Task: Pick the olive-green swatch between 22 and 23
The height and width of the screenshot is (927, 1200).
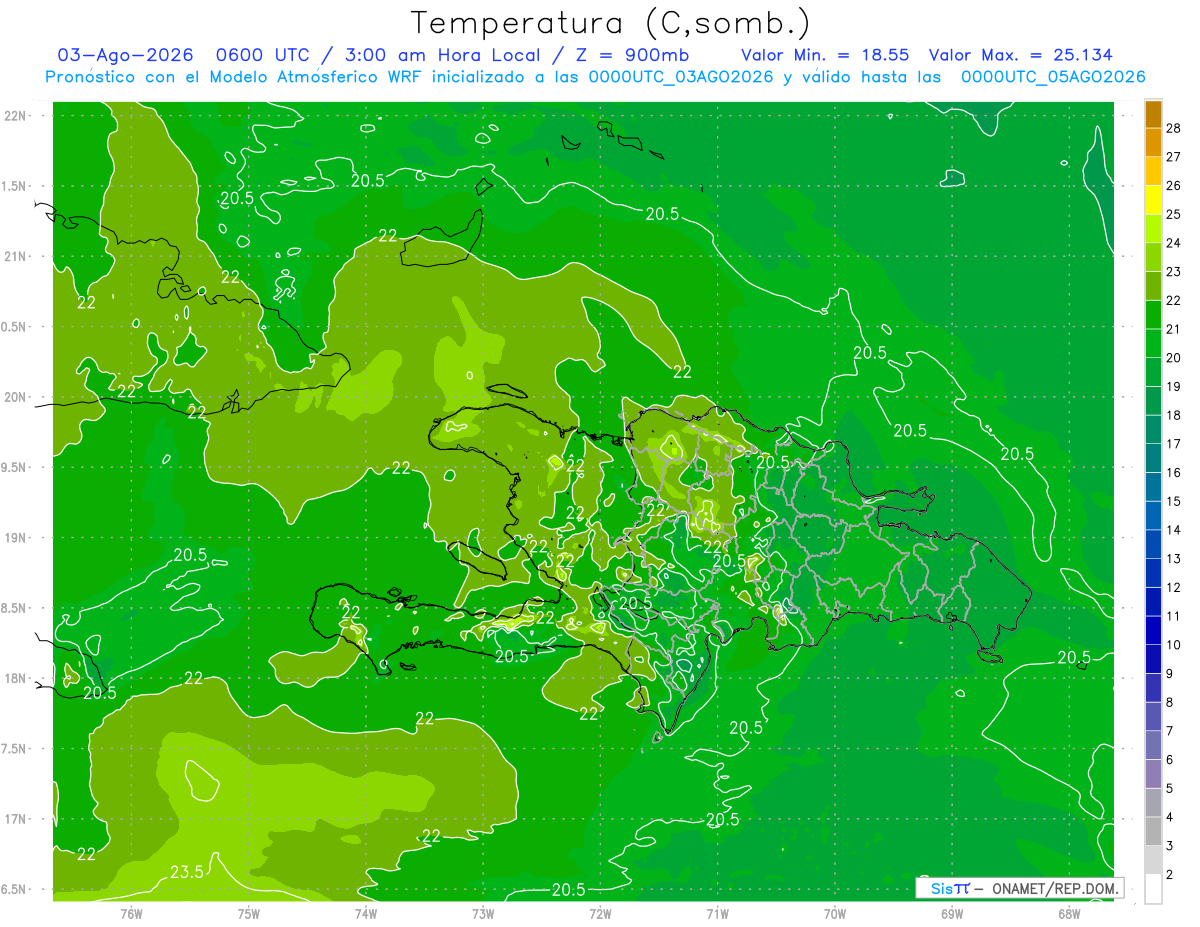Action: tap(1153, 286)
